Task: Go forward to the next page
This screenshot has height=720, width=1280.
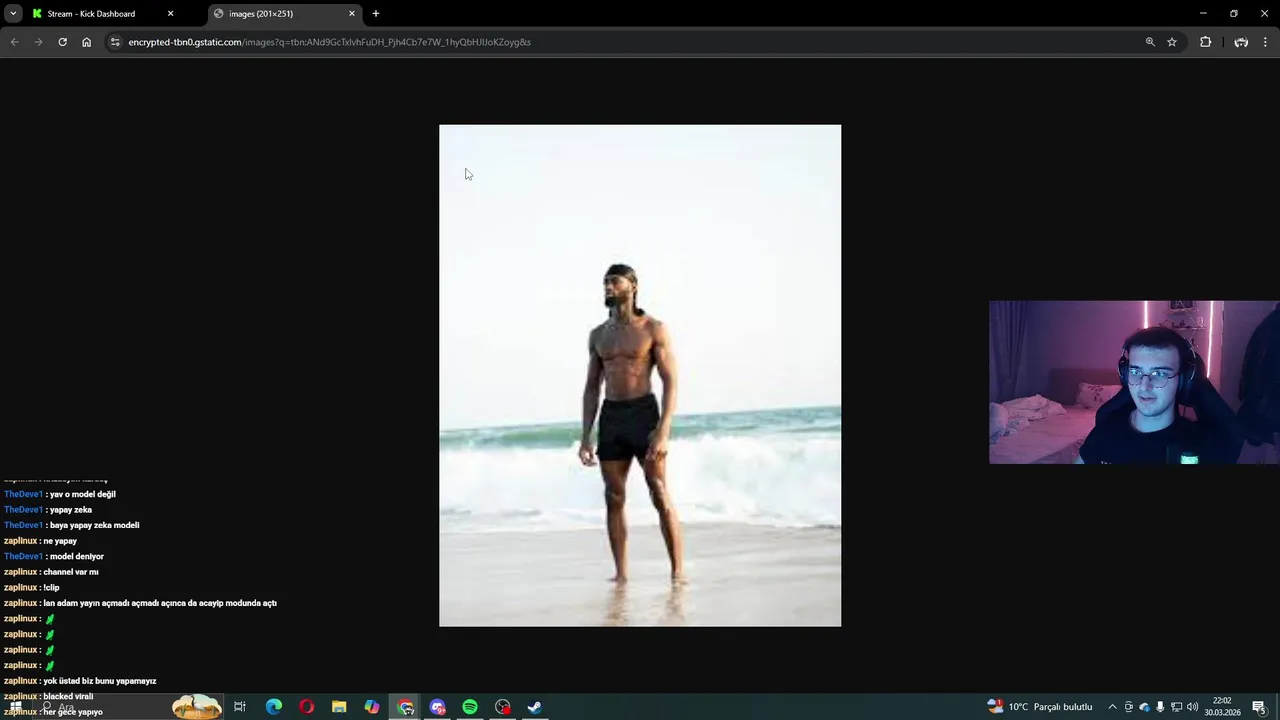Action: click(38, 42)
